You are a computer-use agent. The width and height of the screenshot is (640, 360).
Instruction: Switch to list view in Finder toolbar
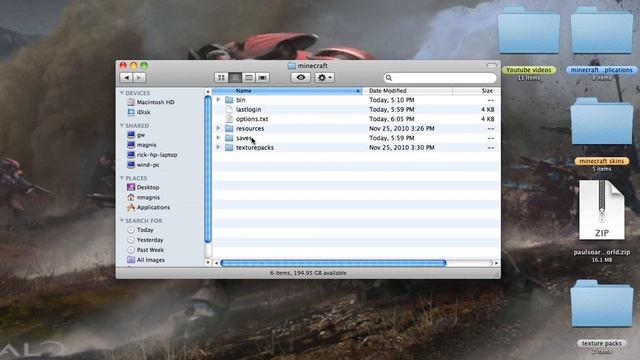tap(235, 78)
